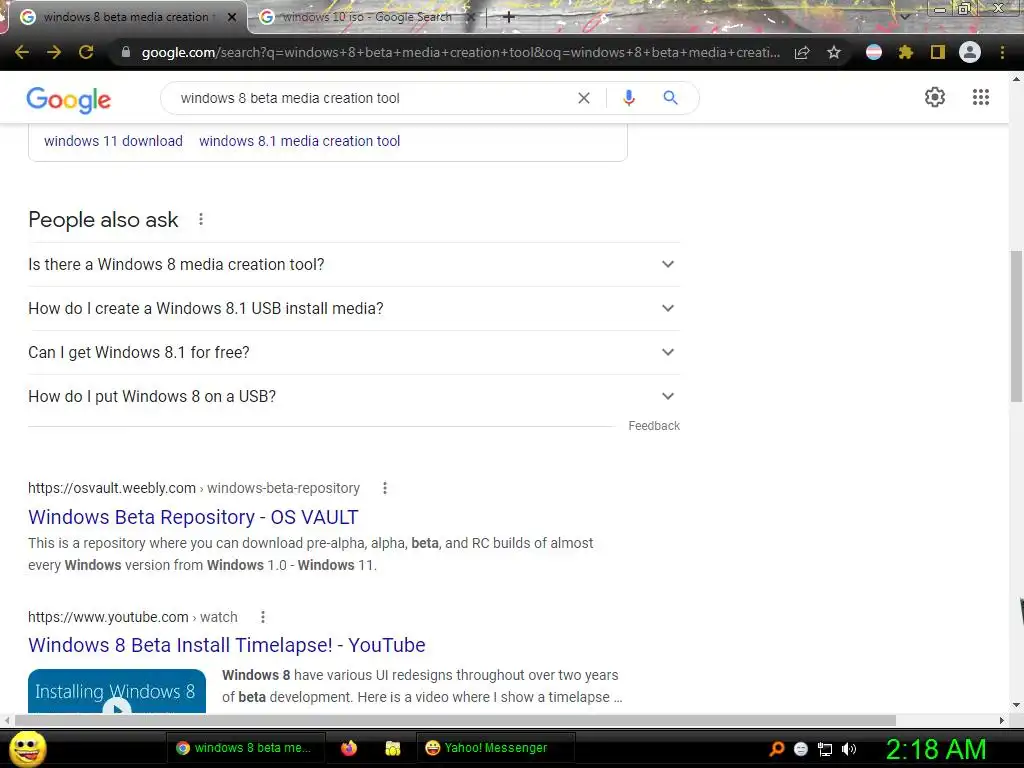This screenshot has height=768, width=1024.
Task: Click the horizontal scrollbar right arrow
Action: pos(1002,720)
